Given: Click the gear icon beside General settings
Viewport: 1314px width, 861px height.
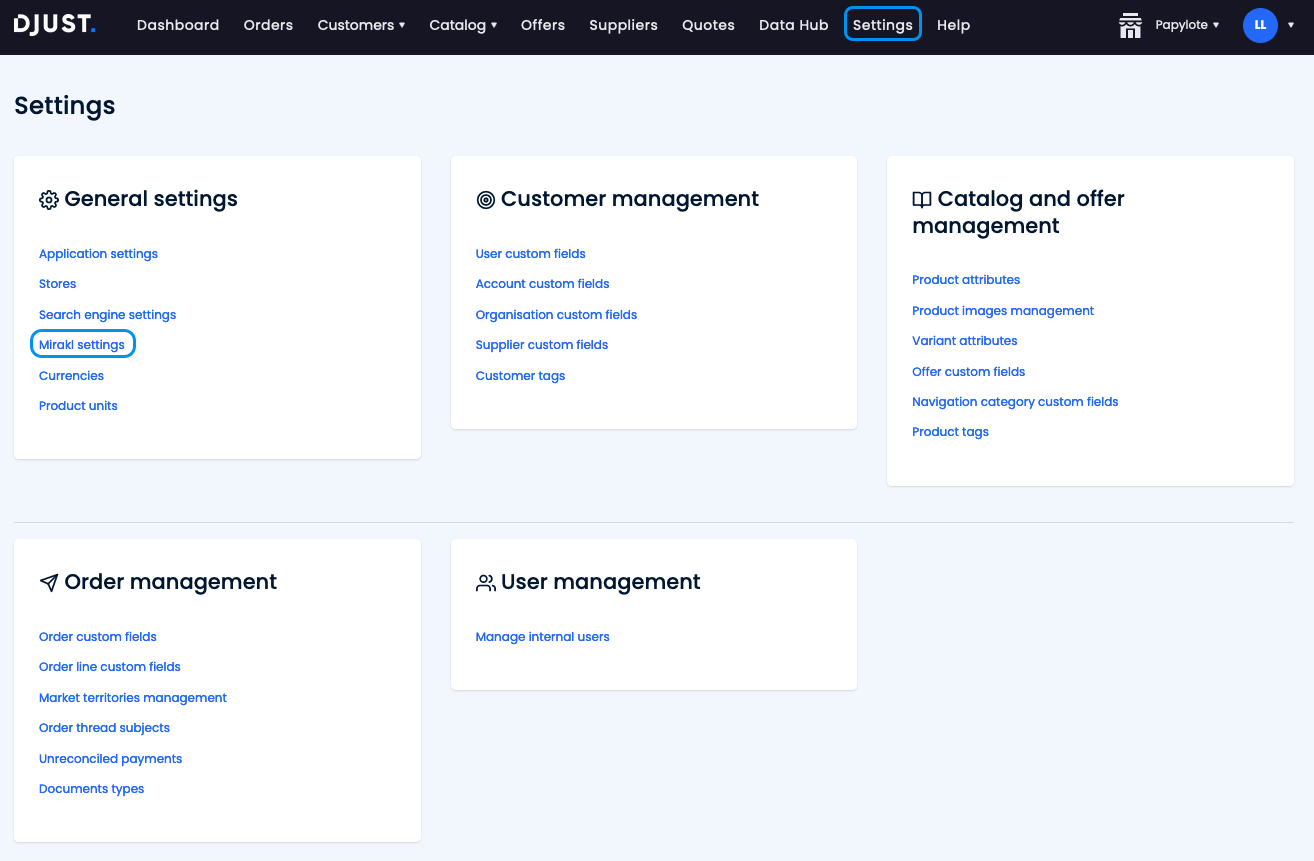Looking at the screenshot, I should tap(48, 199).
